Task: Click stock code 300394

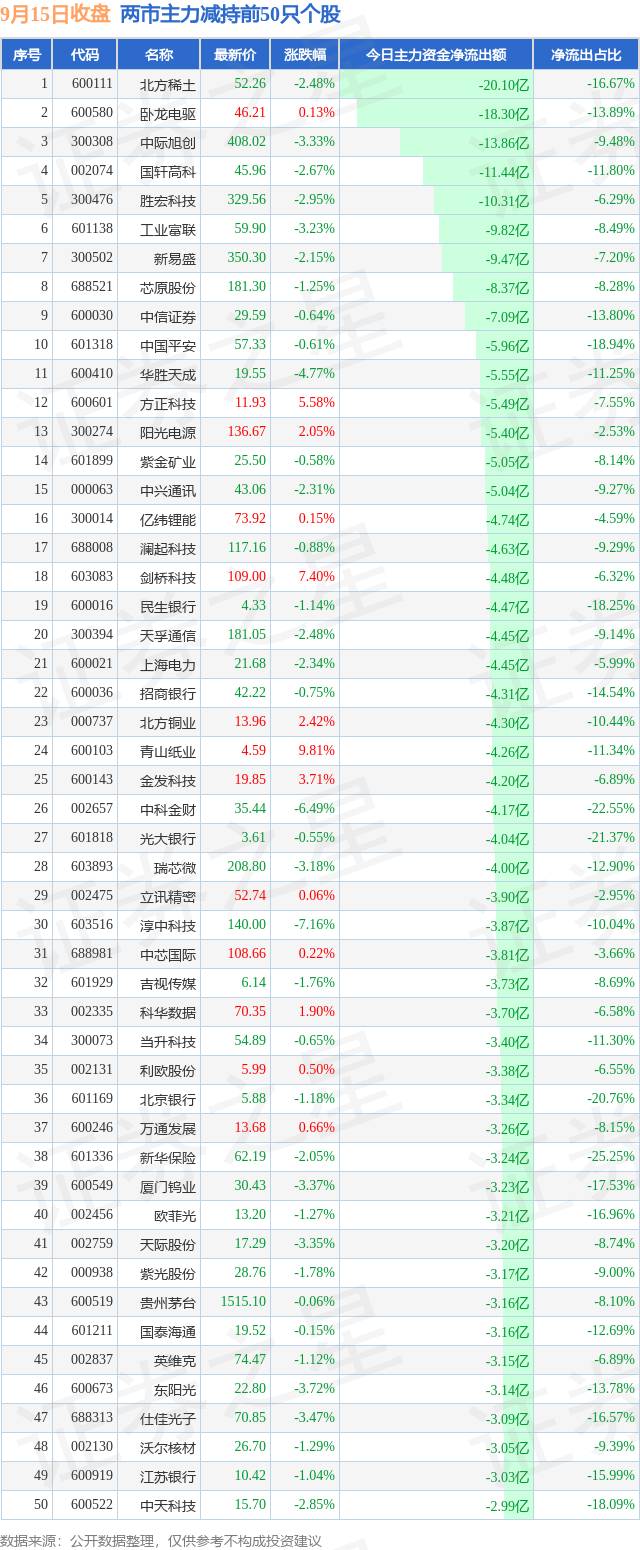Action: [92, 635]
